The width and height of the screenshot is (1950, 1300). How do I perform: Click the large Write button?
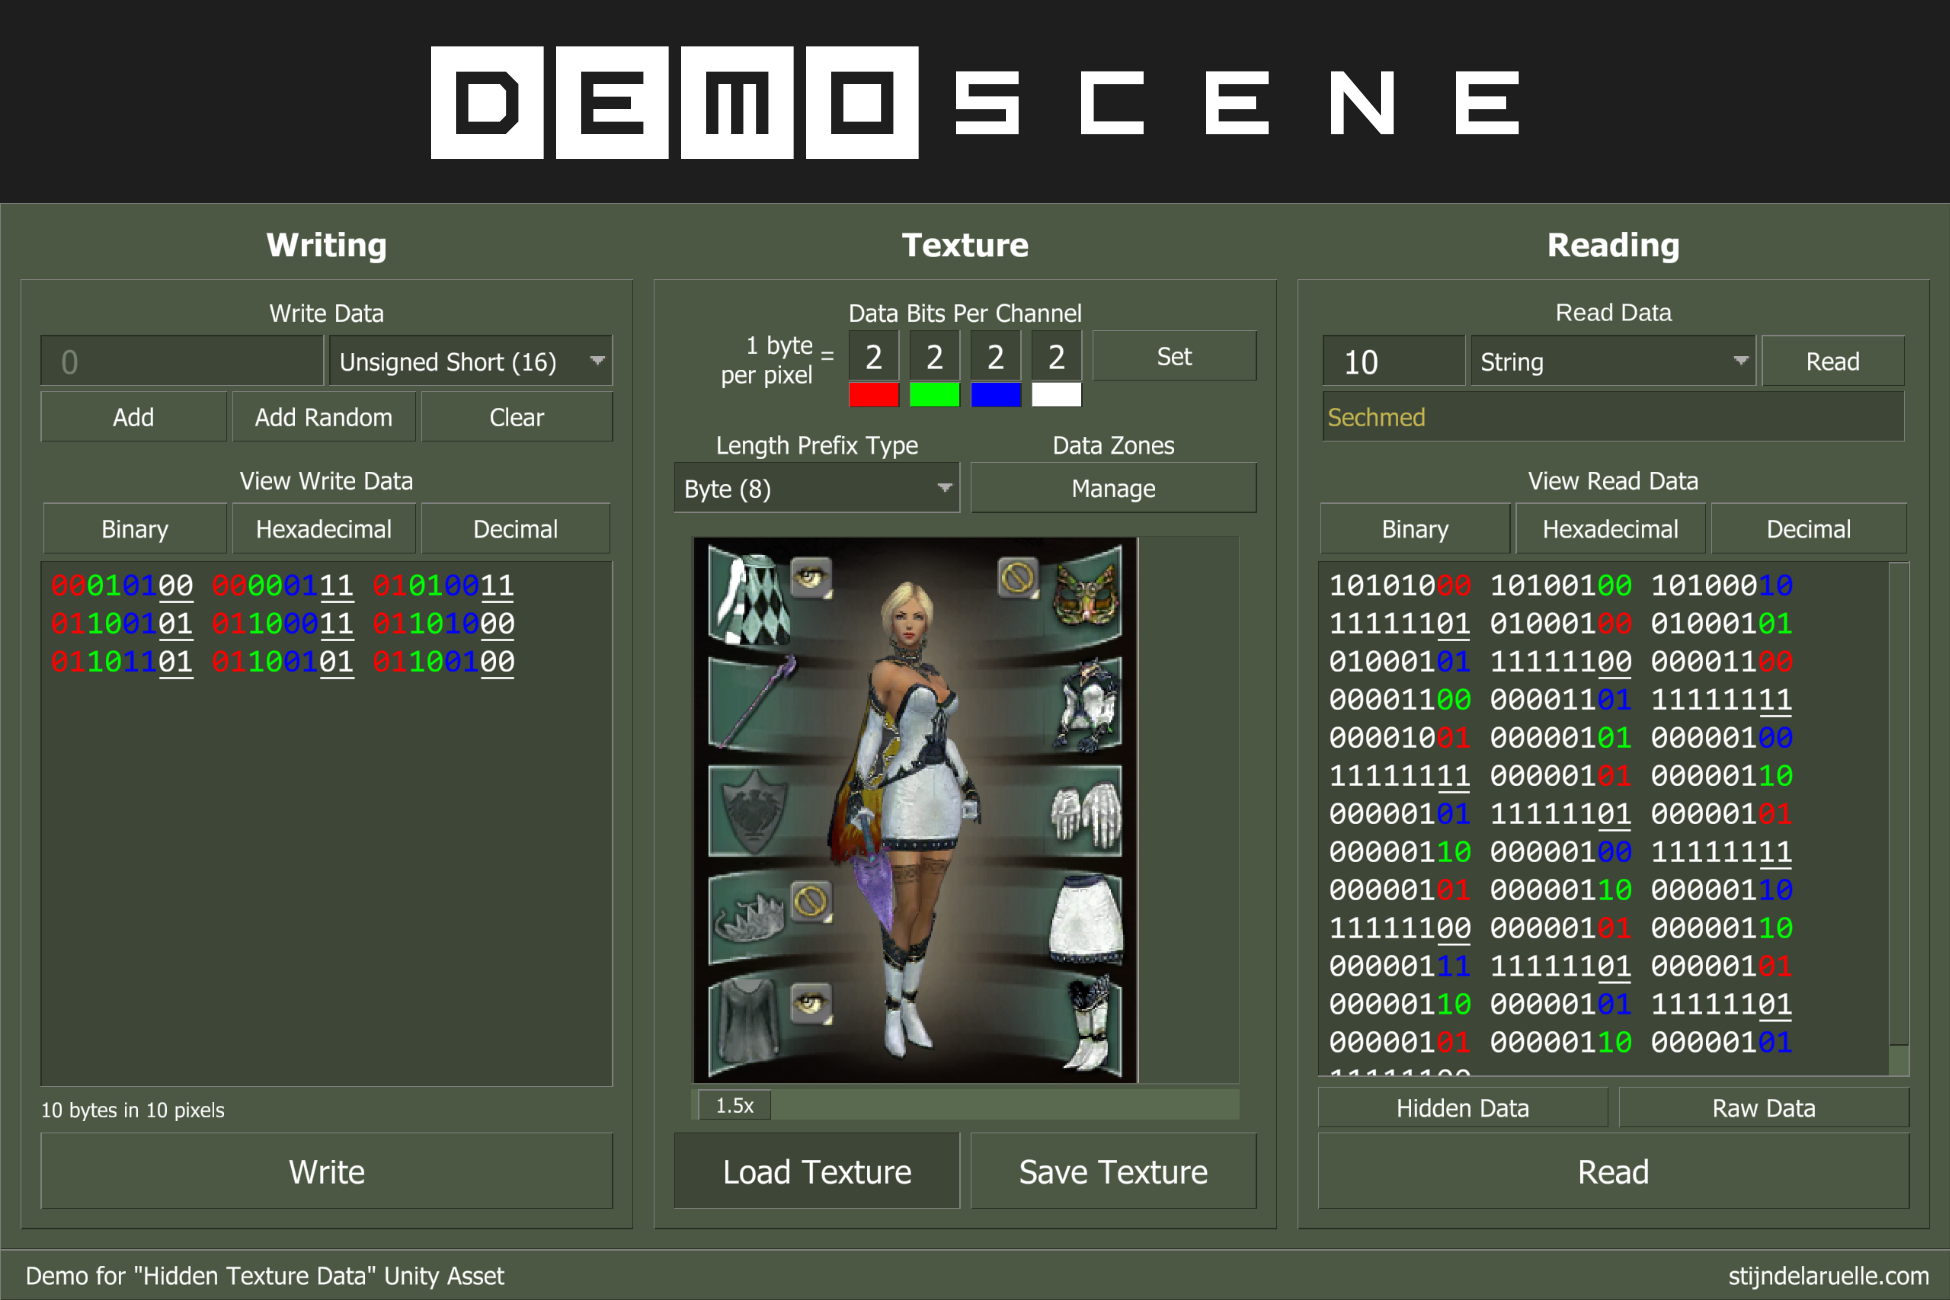[x=326, y=1171]
